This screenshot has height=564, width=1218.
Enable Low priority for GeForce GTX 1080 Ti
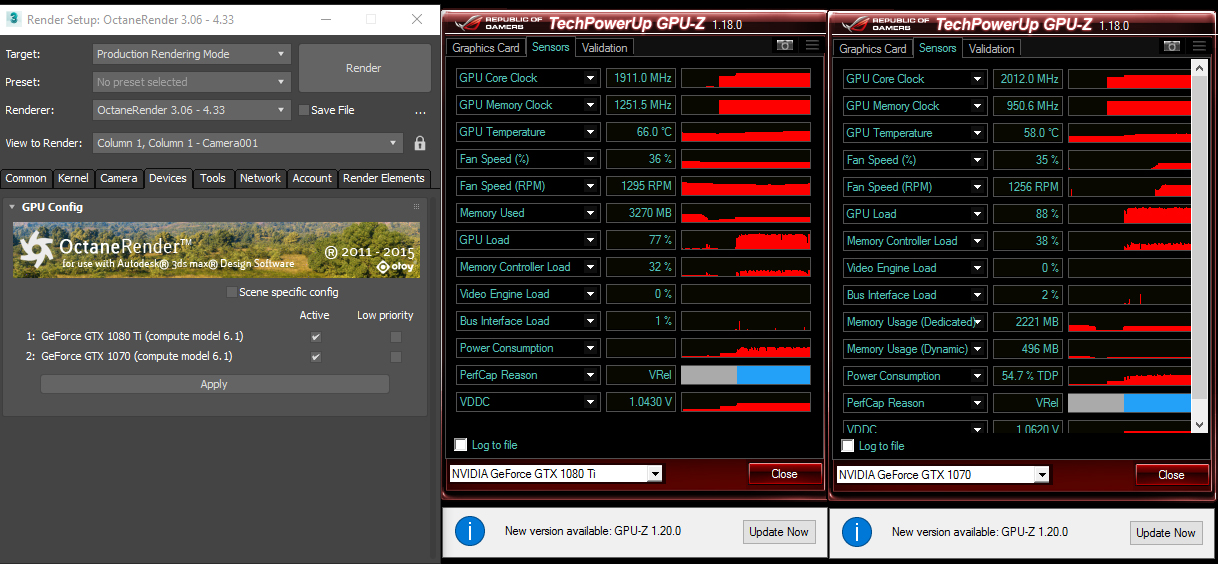[396, 337]
